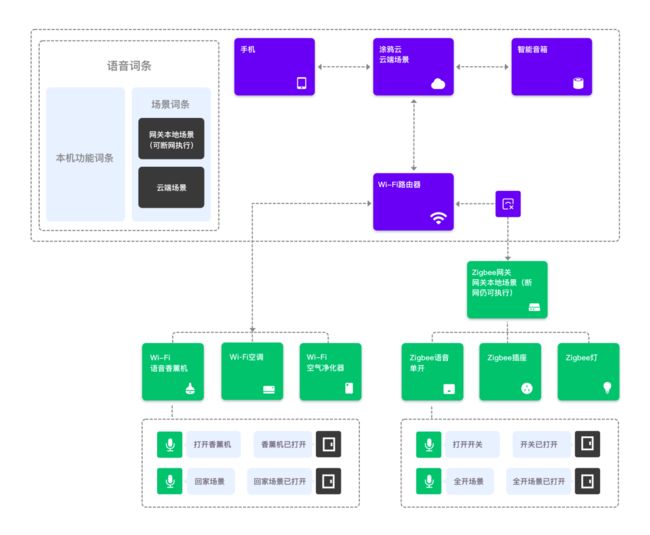Click the dark 云端场景 block under 场景词条

[x=171, y=187]
